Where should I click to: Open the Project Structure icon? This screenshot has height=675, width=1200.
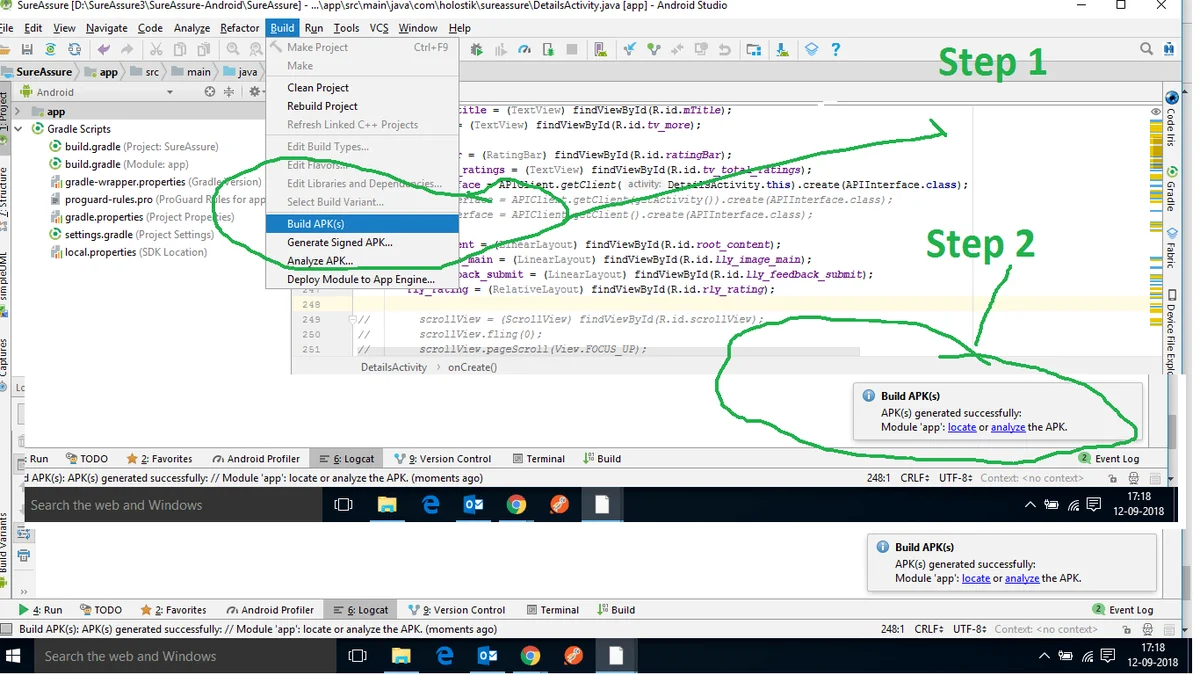(x=753, y=49)
